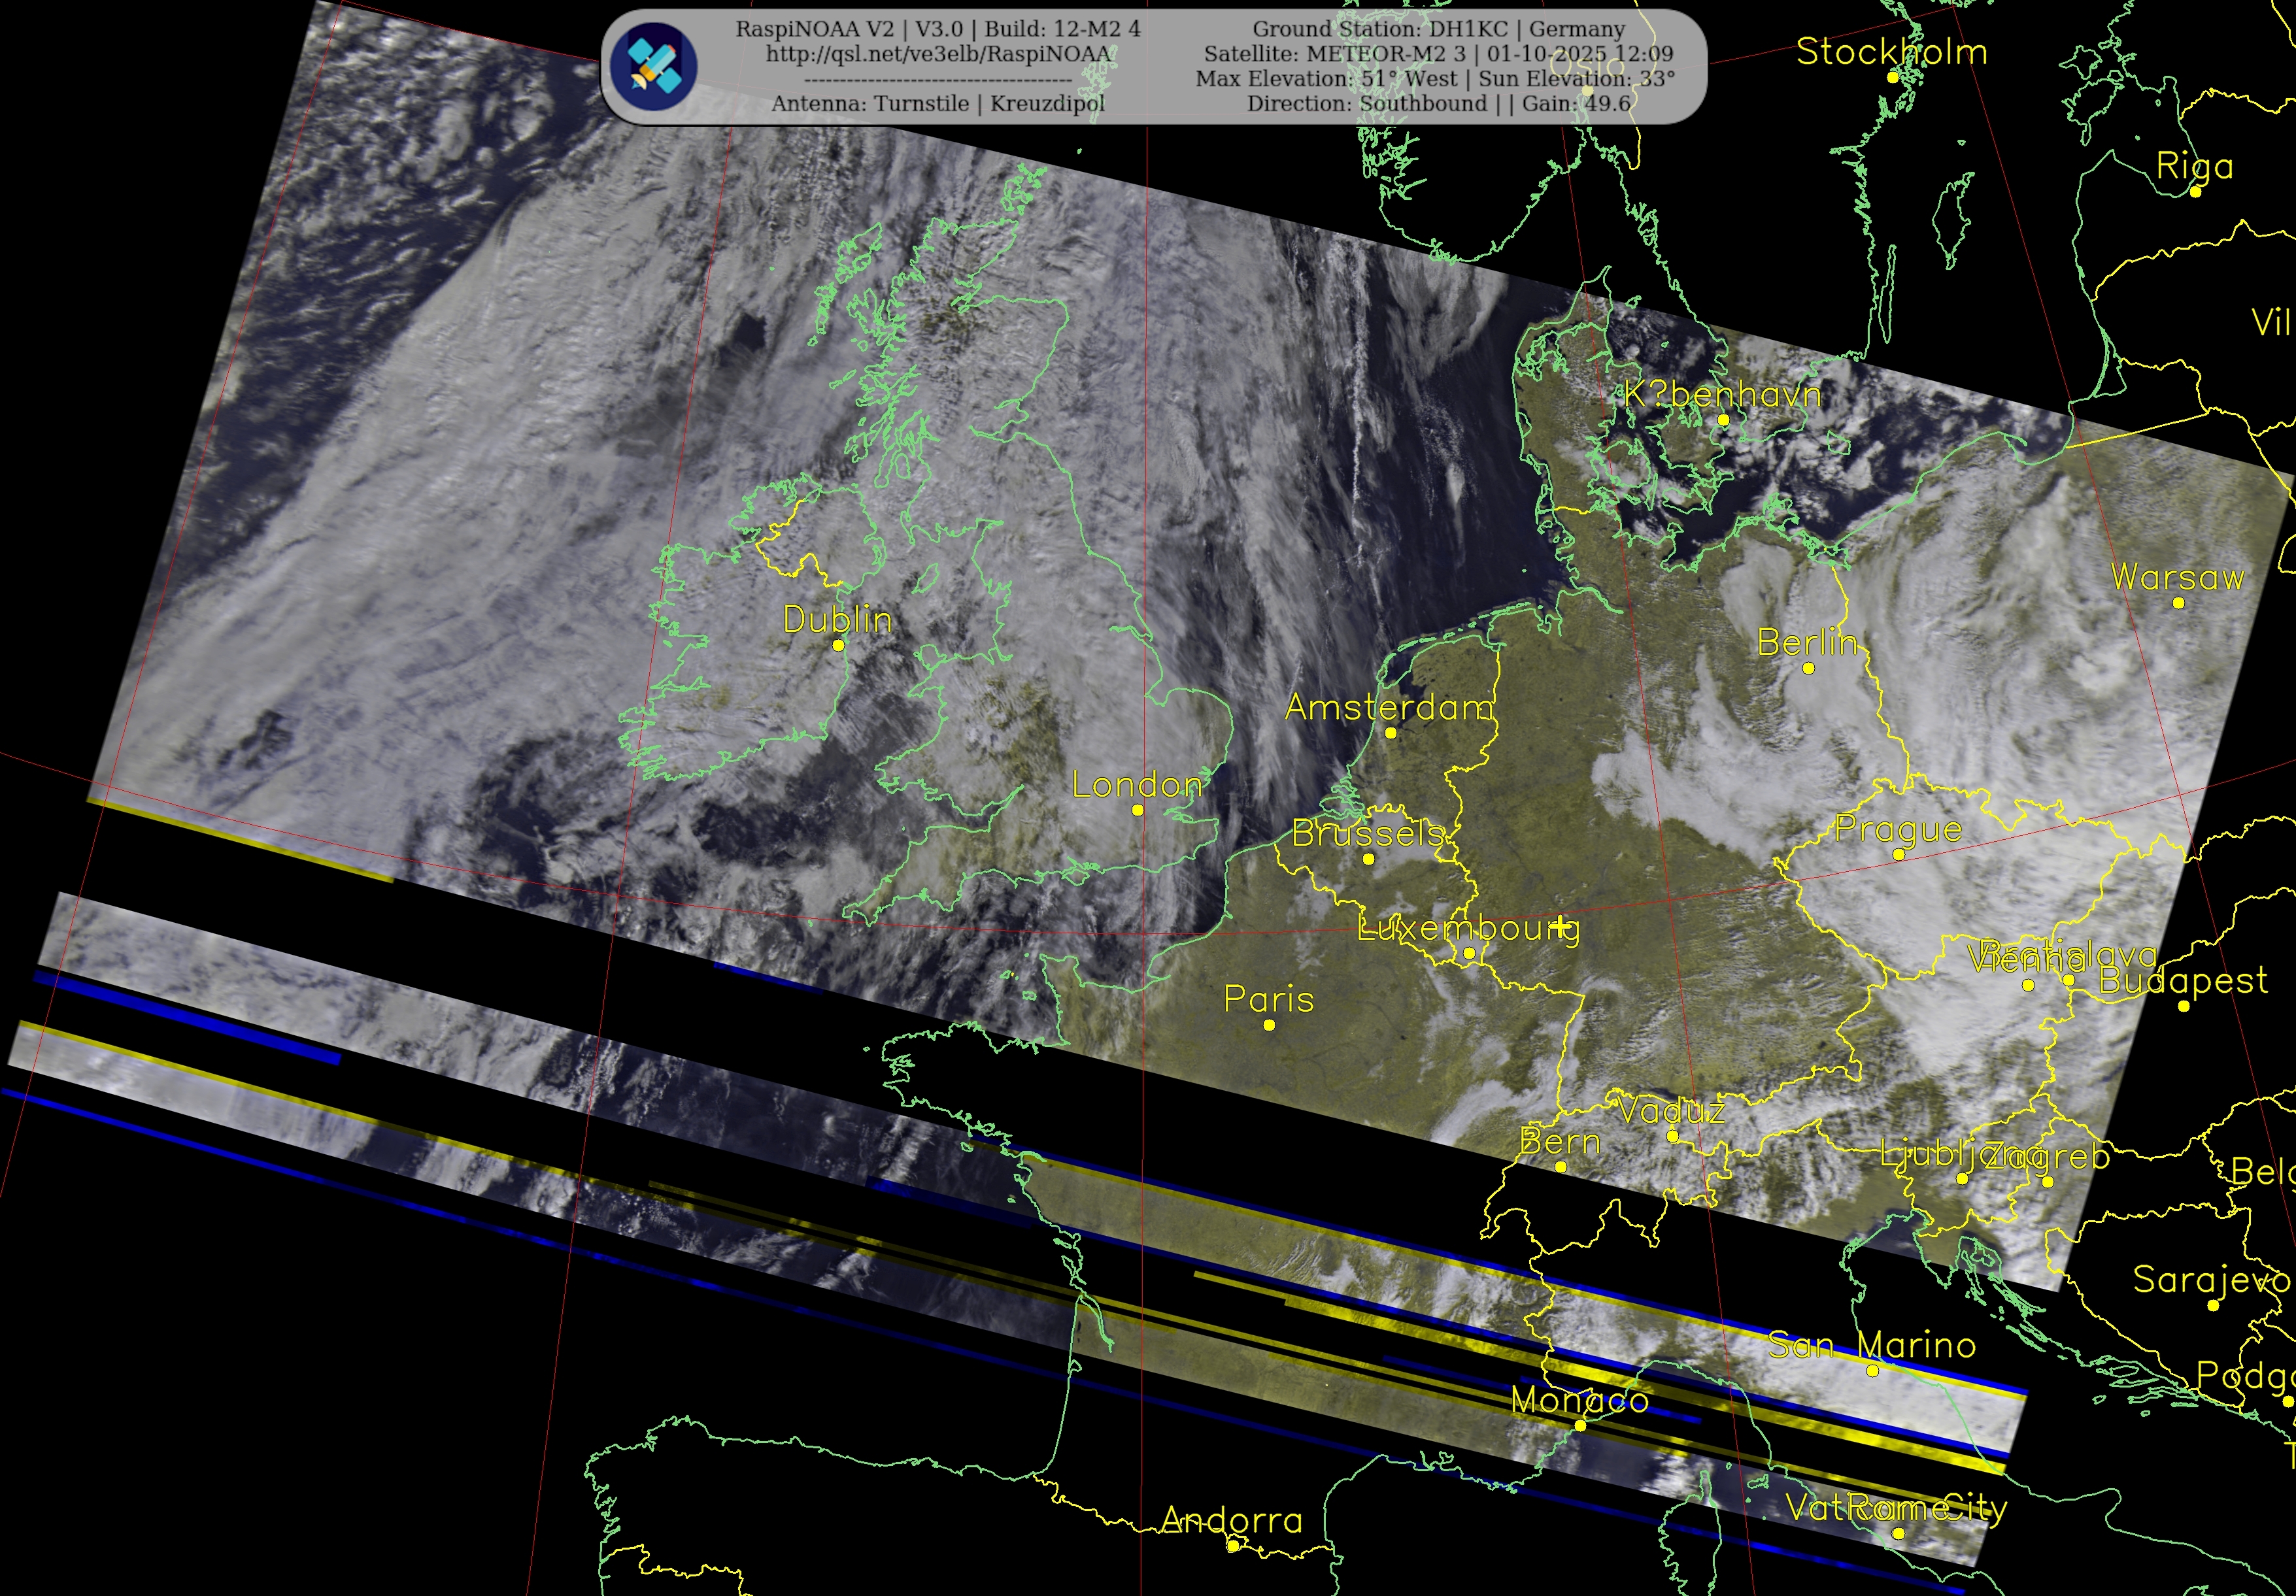
Task: Click the qsl.net RaspiNOAA URL text
Action: point(938,54)
